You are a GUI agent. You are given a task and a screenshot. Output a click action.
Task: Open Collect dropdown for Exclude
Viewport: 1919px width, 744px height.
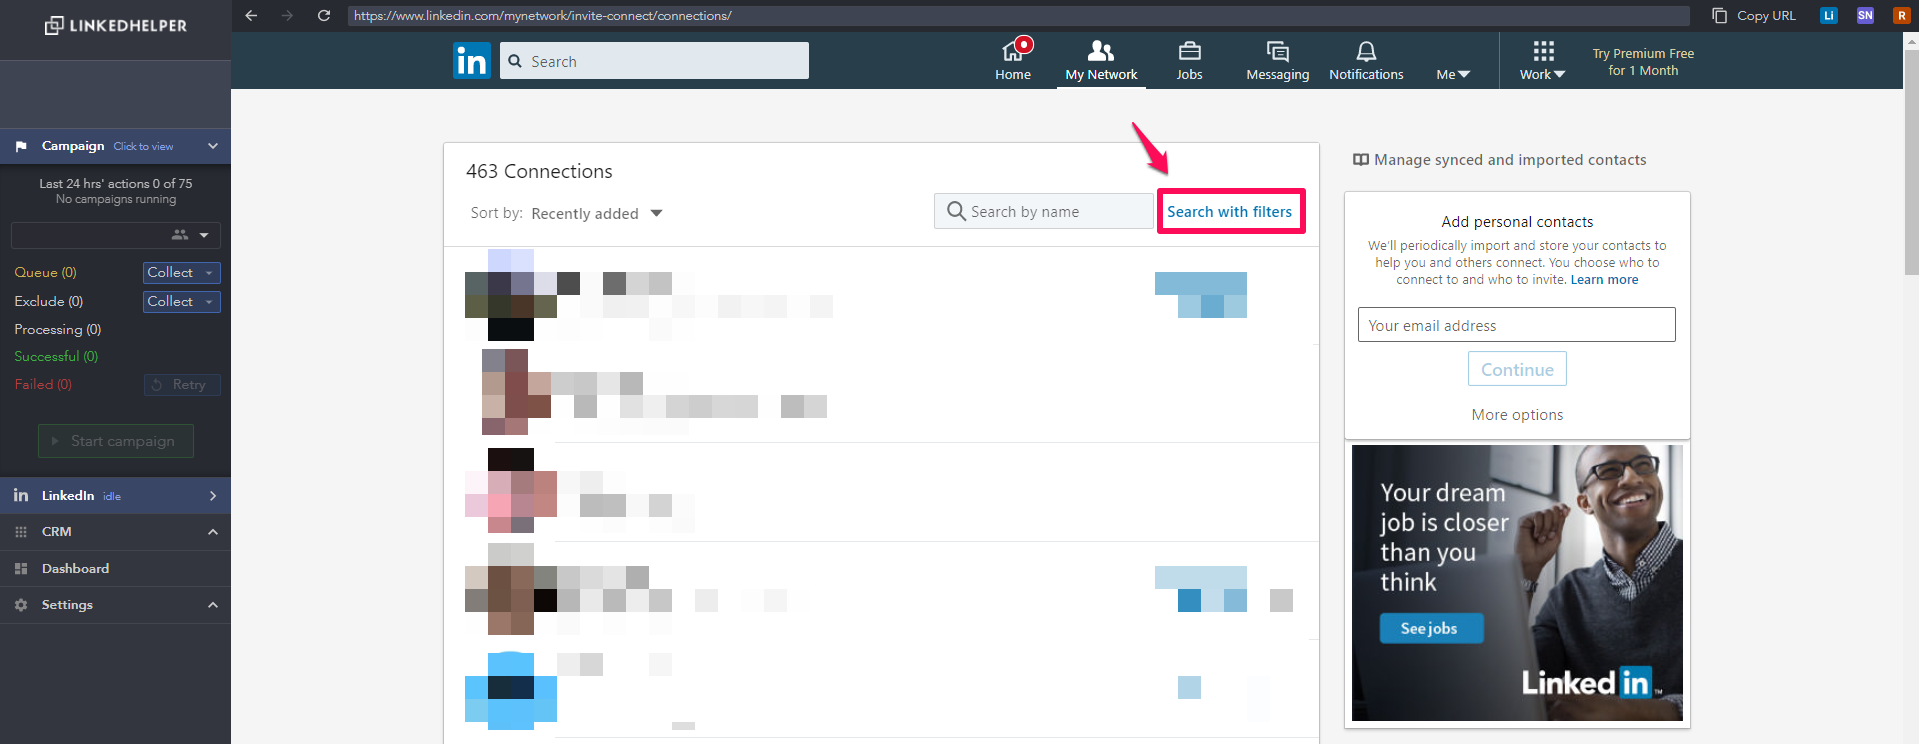click(x=181, y=301)
